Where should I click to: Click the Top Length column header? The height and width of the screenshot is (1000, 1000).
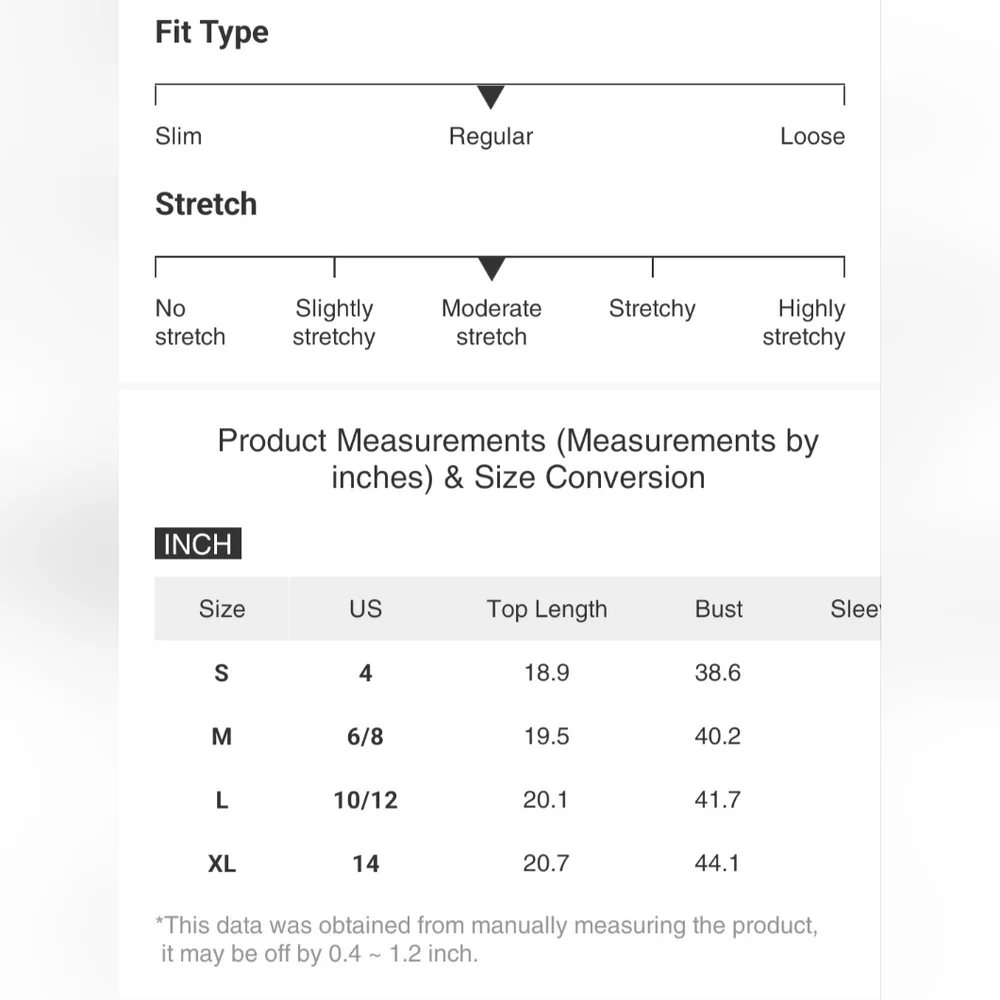547,609
